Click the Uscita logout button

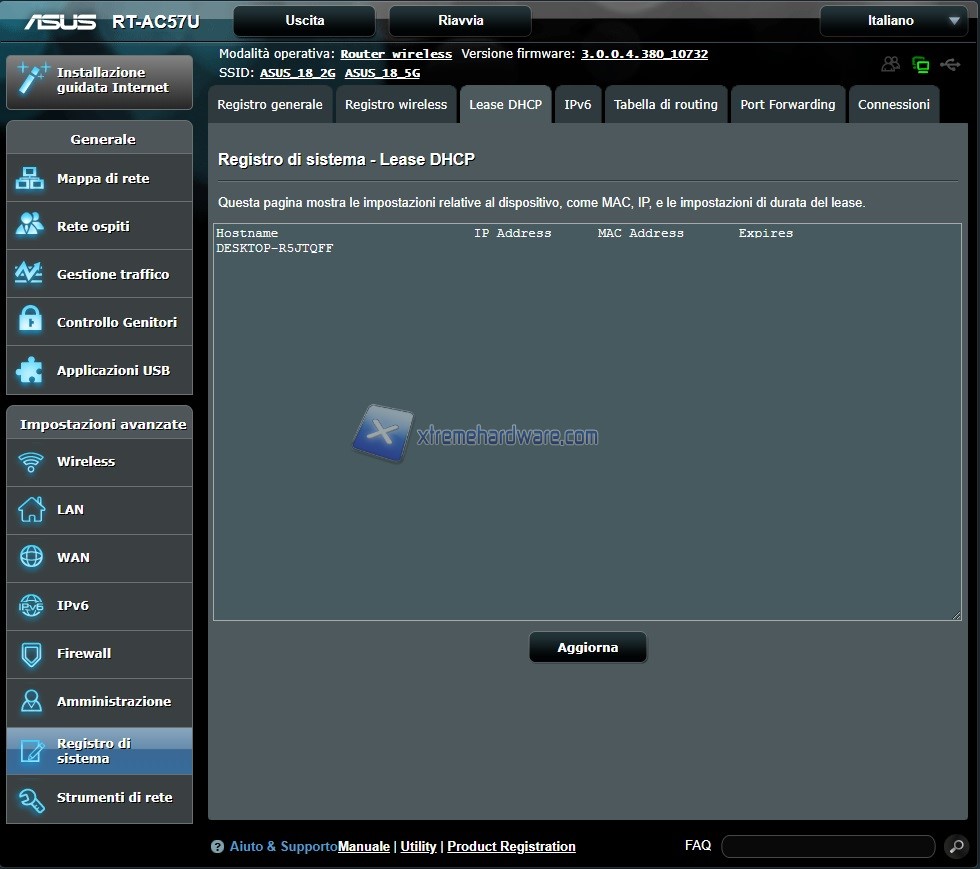304,21
